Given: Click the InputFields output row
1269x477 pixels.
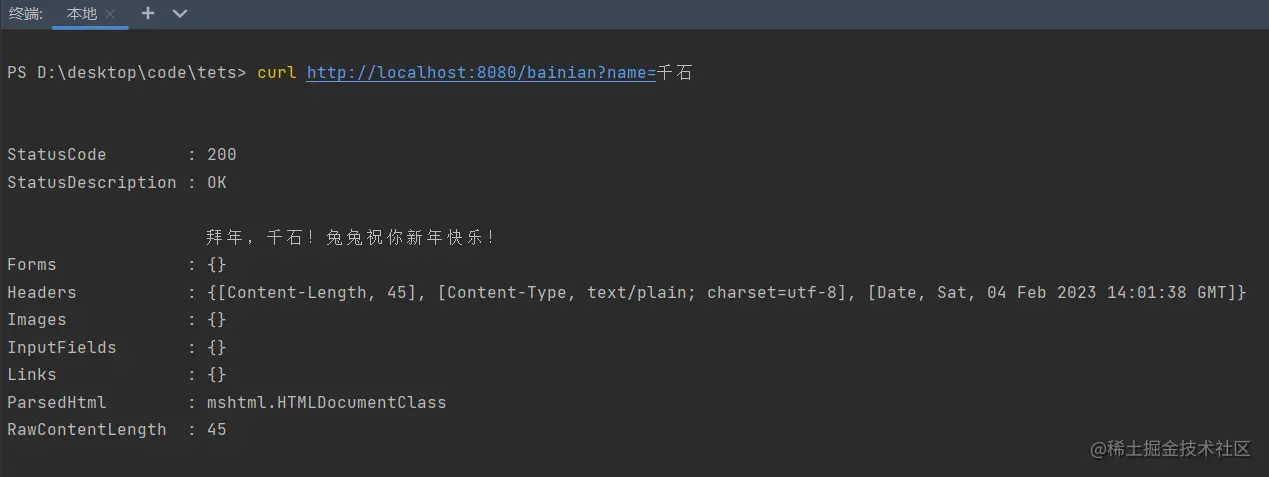Looking at the screenshot, I should (x=117, y=348).
